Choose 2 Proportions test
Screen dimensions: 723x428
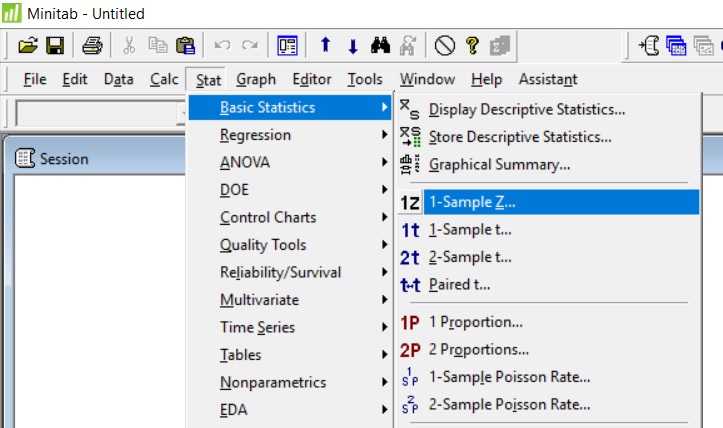478,350
